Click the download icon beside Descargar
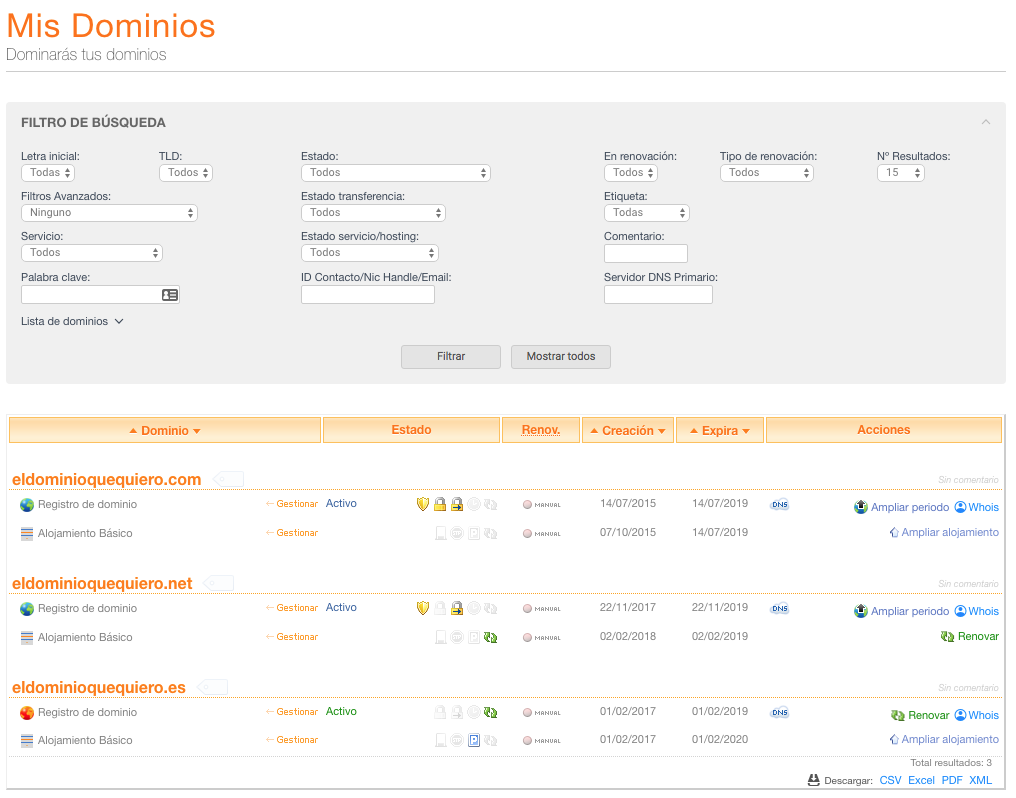Image resolution: width=1016 pixels, height=798 pixels. pos(814,781)
